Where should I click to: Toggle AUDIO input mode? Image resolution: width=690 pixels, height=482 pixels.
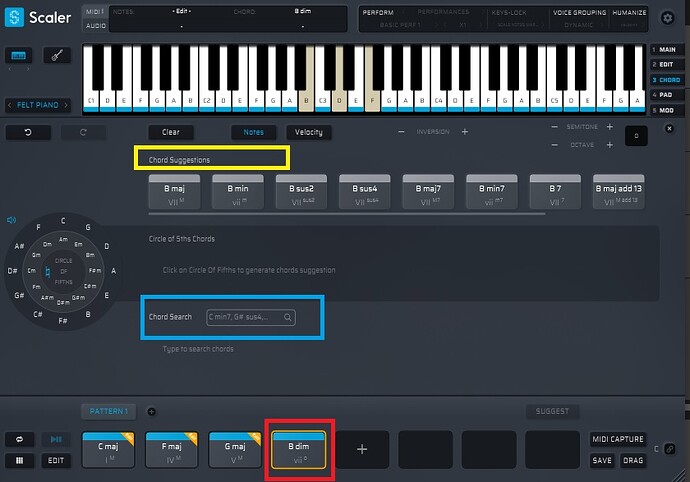(x=95, y=26)
